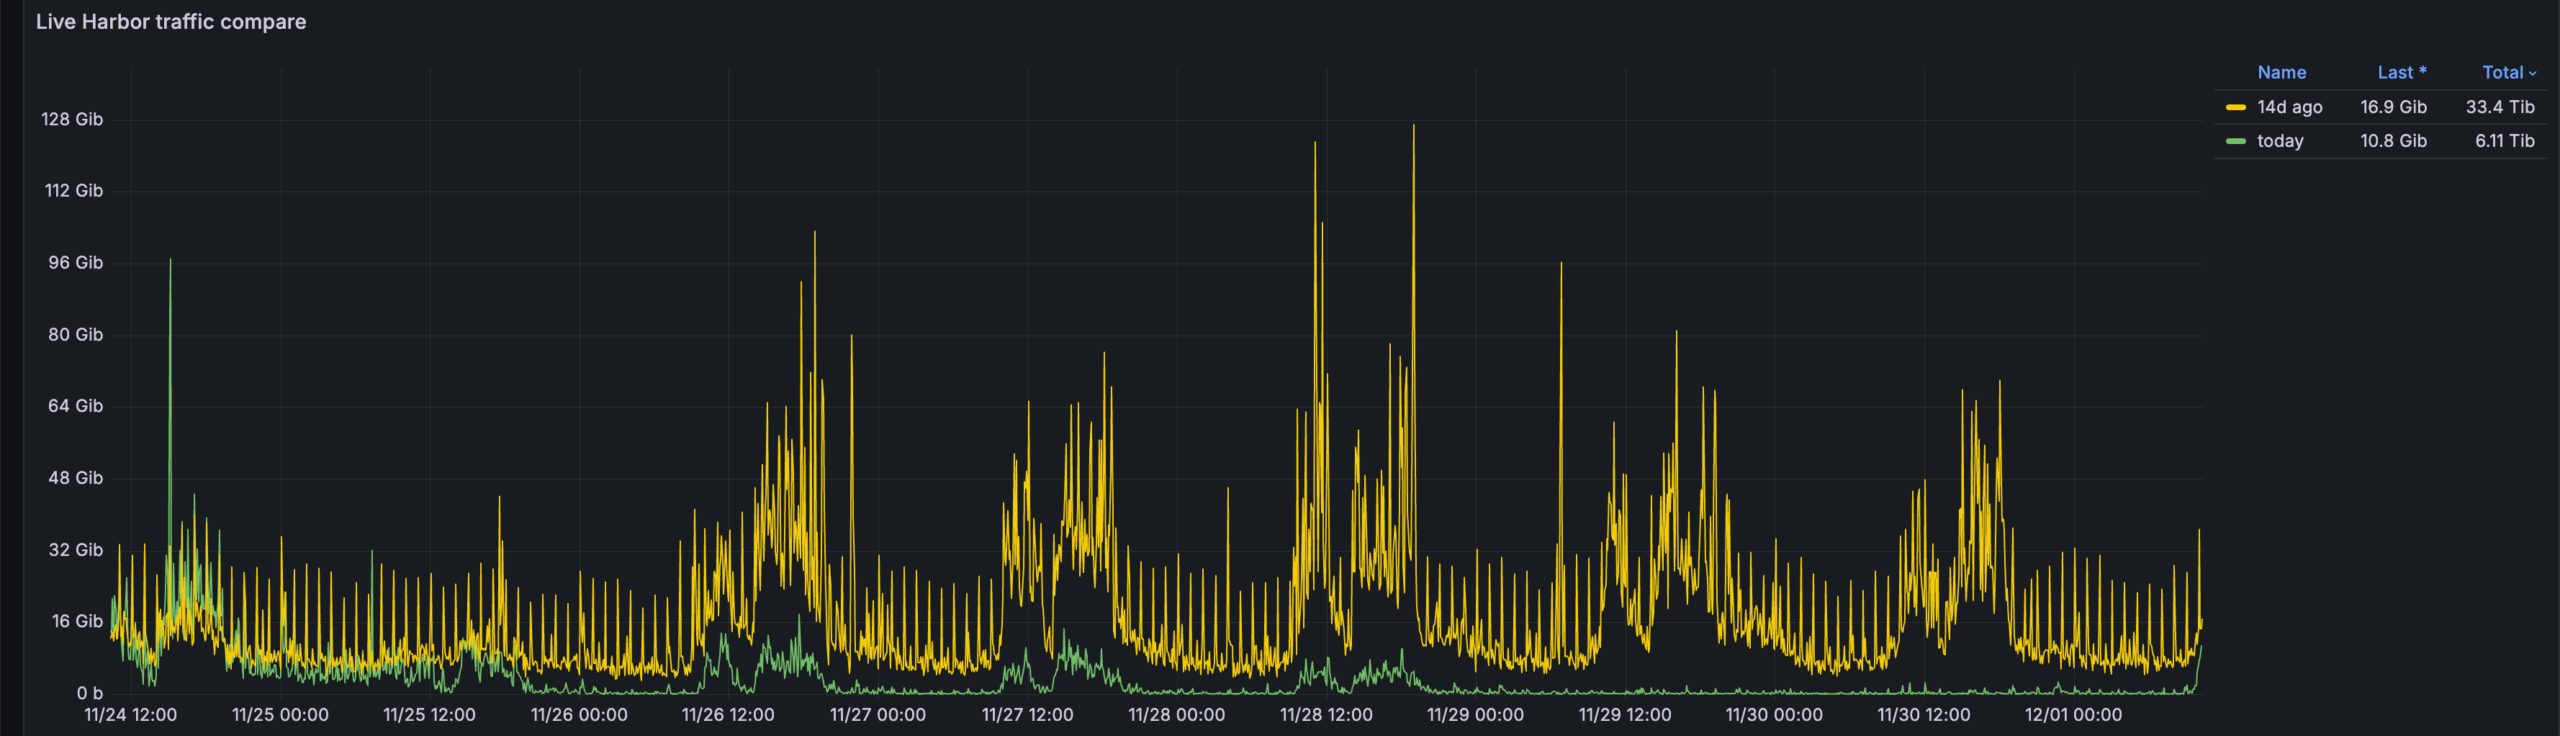Click the 33.4 Tib total value
Screen dimensions: 2560x736
[2499, 107]
